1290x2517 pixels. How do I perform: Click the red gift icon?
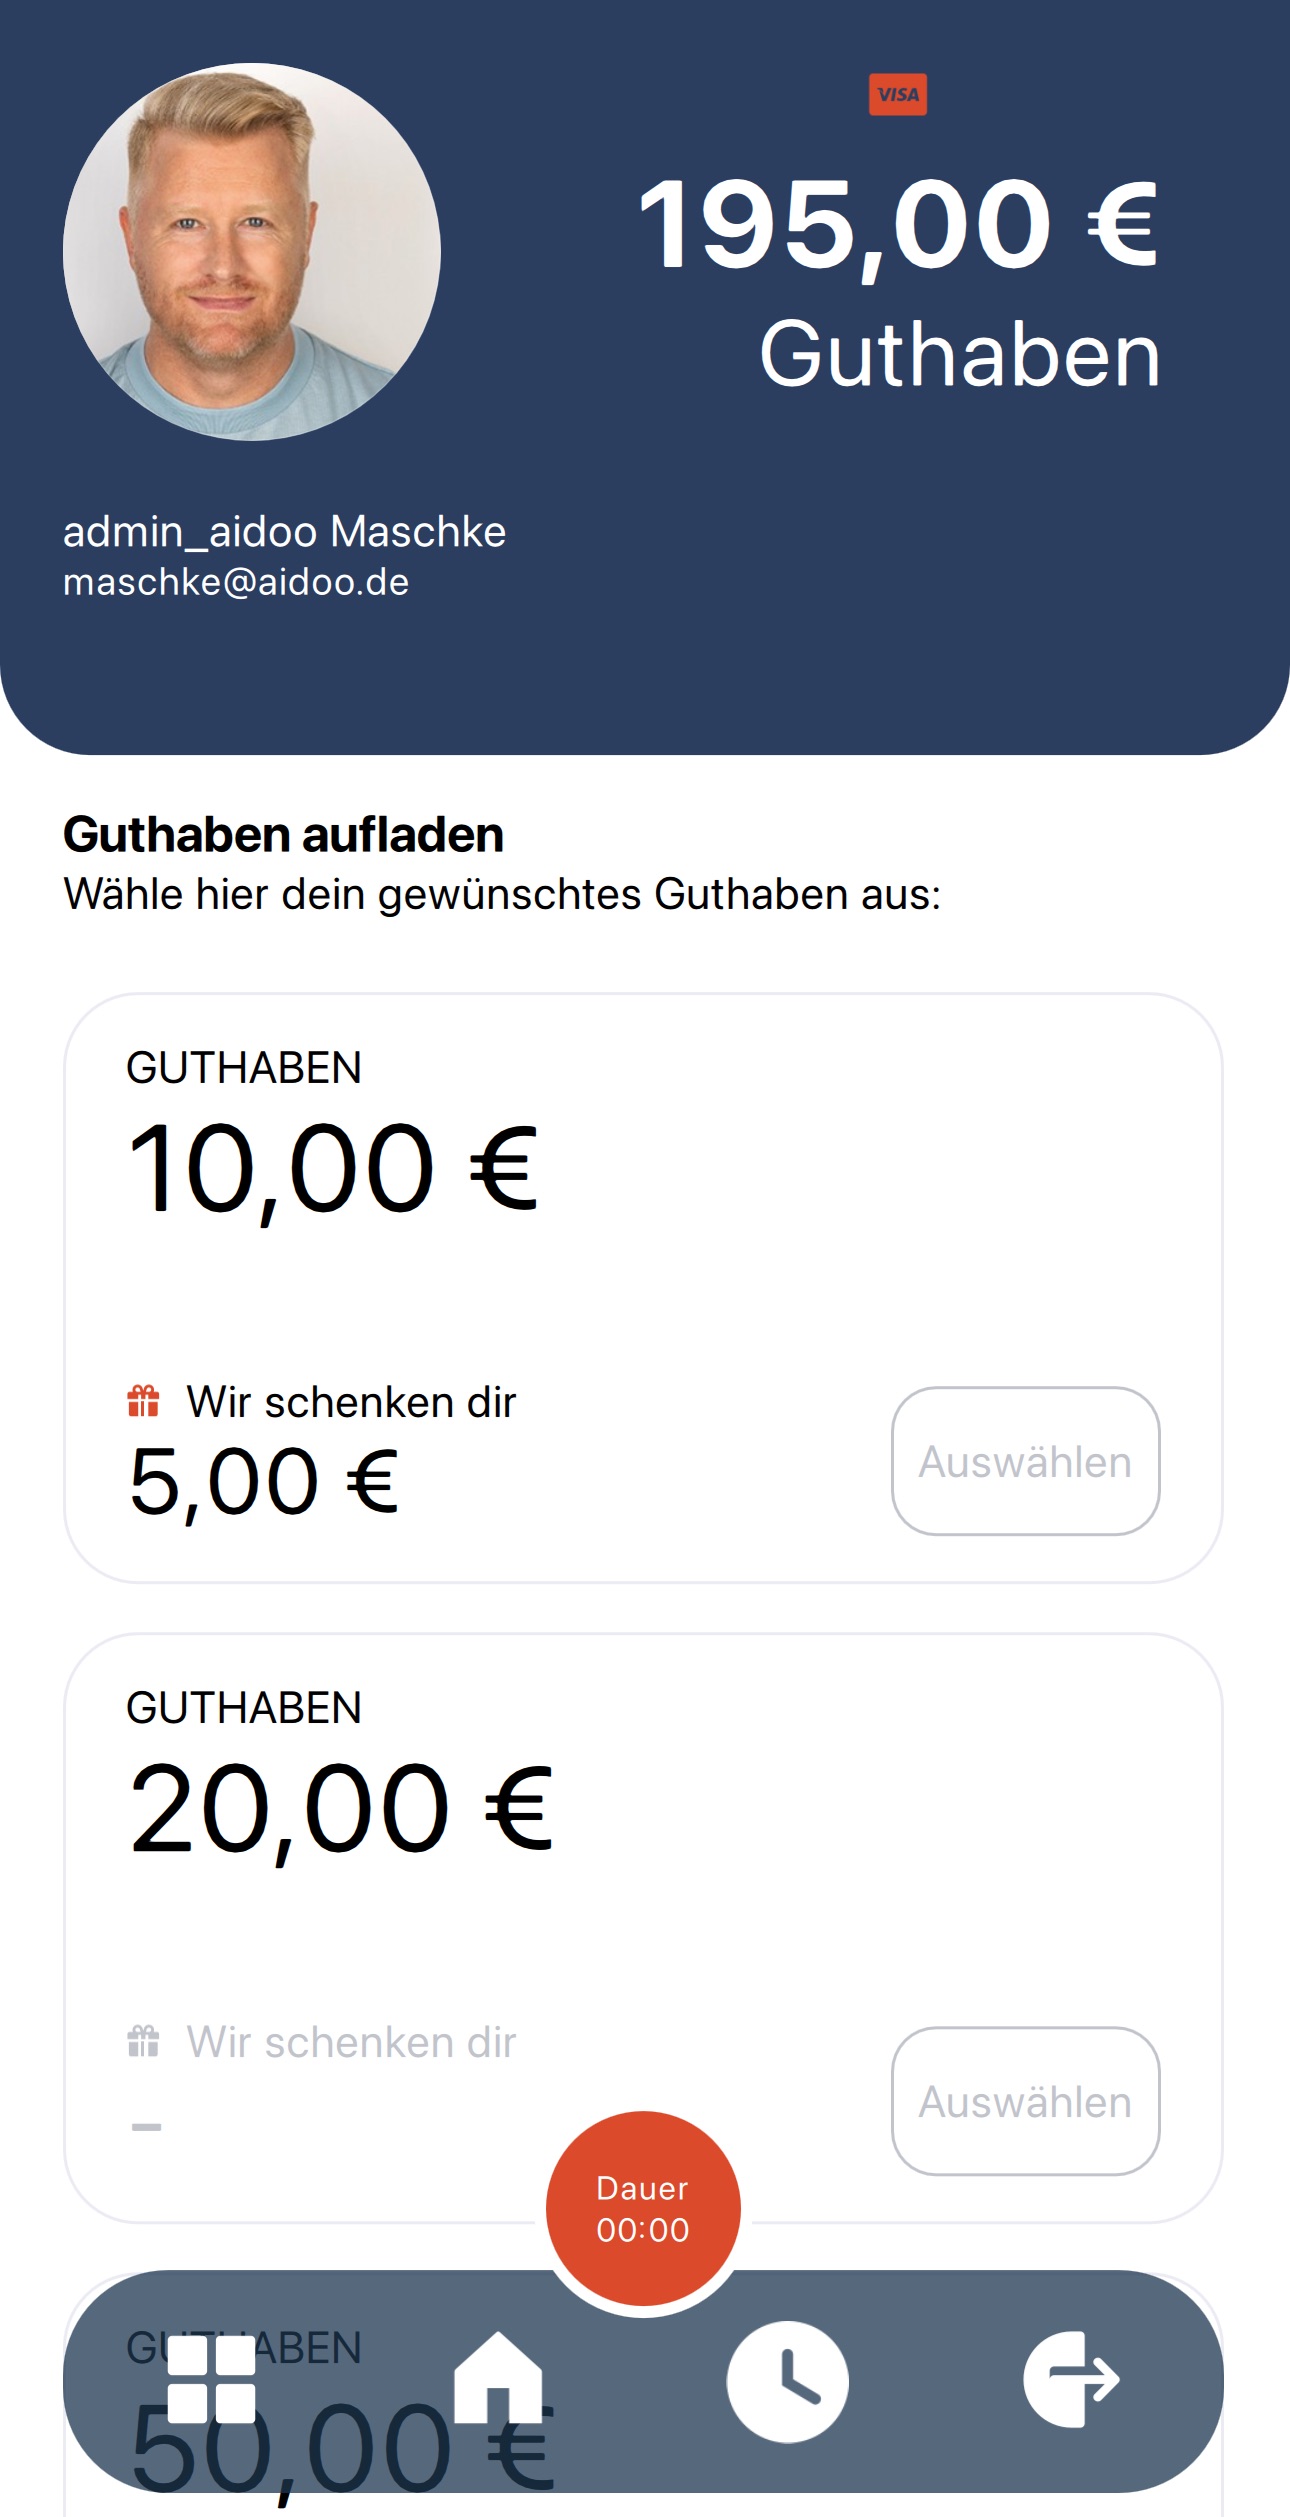(x=143, y=1401)
